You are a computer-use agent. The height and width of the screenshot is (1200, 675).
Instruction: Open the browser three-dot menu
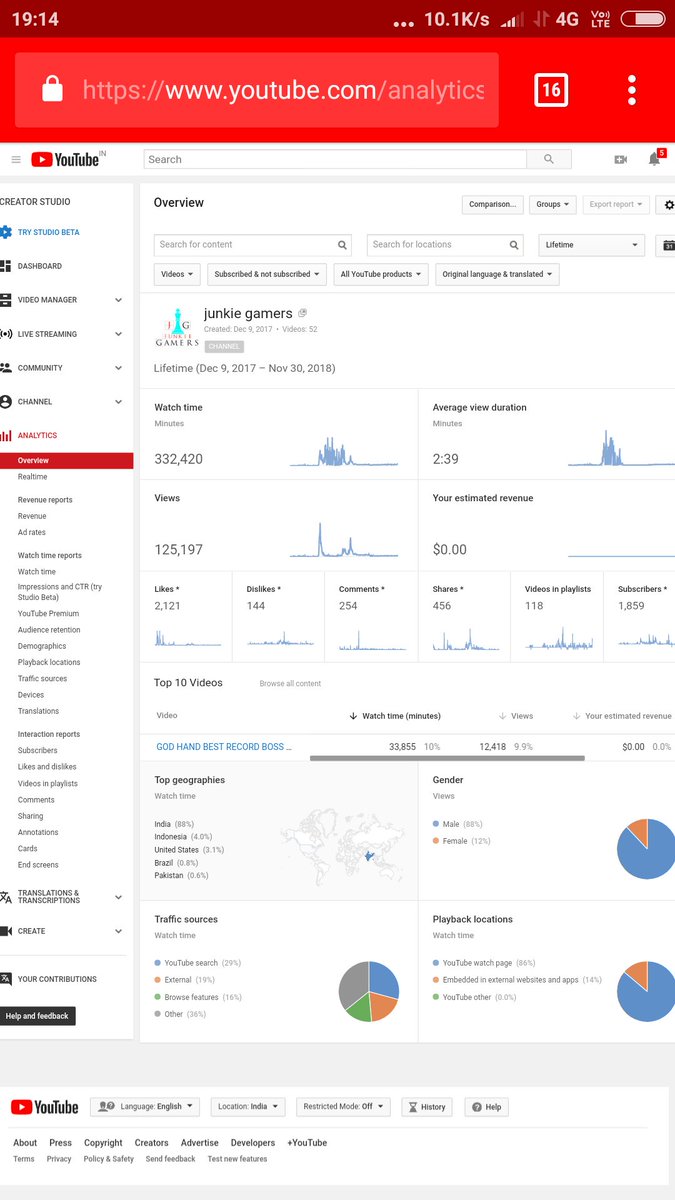(632, 90)
